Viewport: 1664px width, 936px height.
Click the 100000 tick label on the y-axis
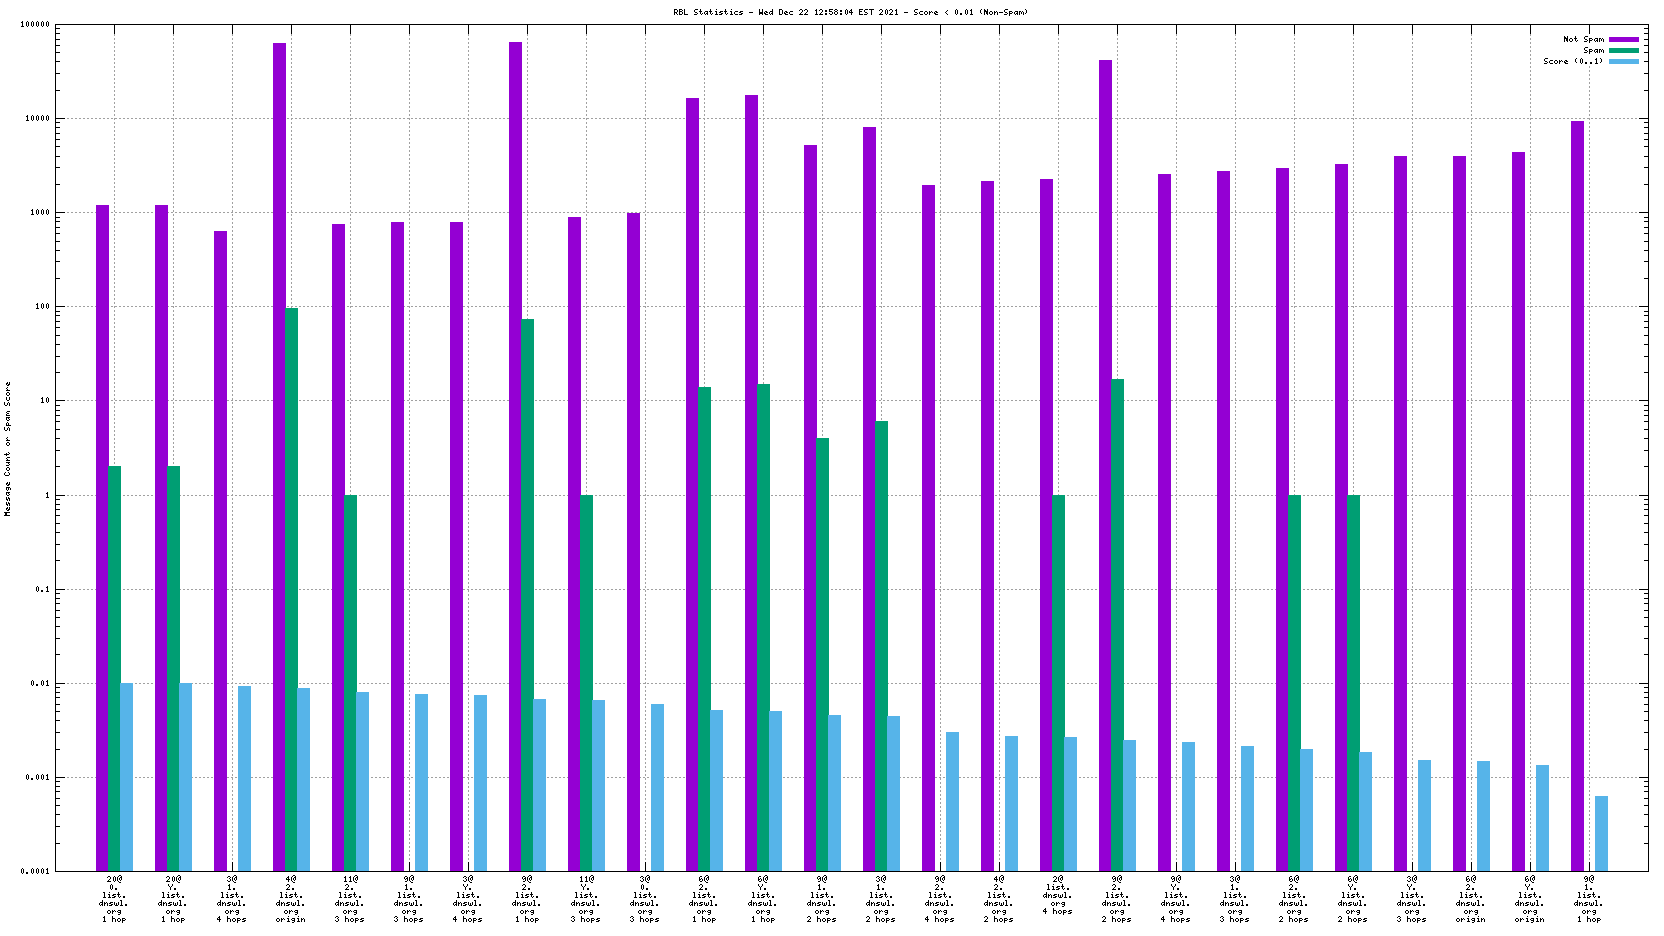35,25
